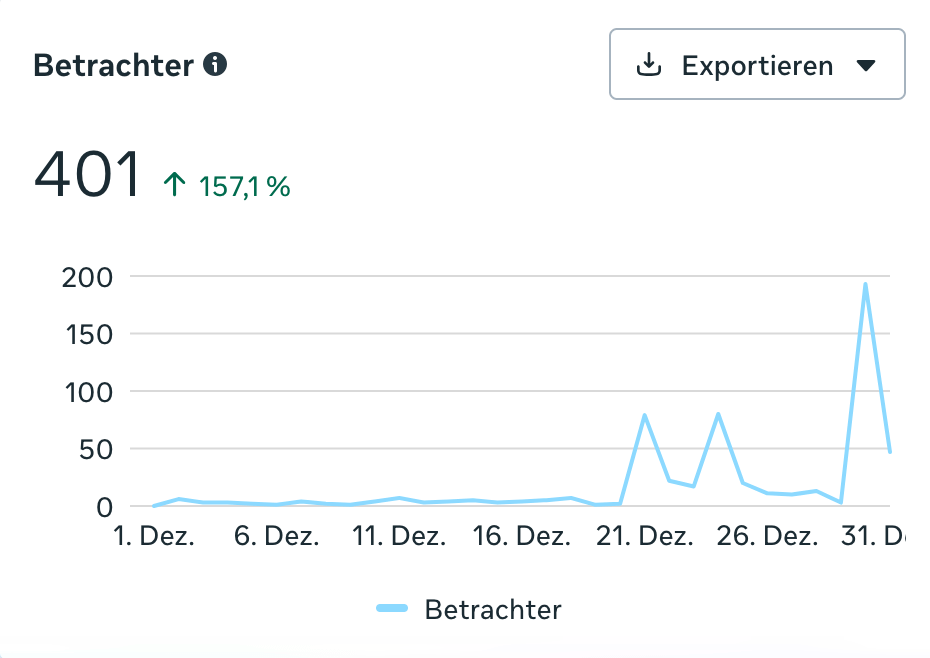Click the highest chart peak near 31. Dez.
930x658 pixels.
(865, 284)
